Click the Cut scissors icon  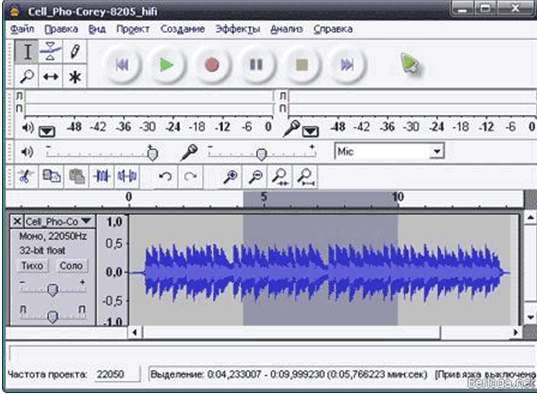(26, 177)
